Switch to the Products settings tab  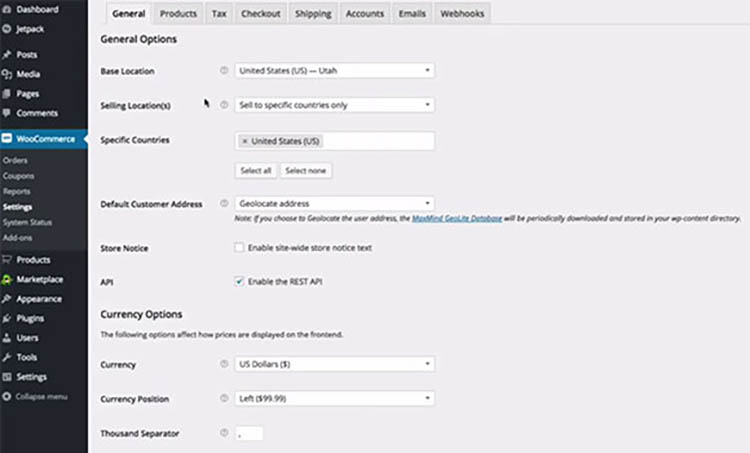[178, 13]
